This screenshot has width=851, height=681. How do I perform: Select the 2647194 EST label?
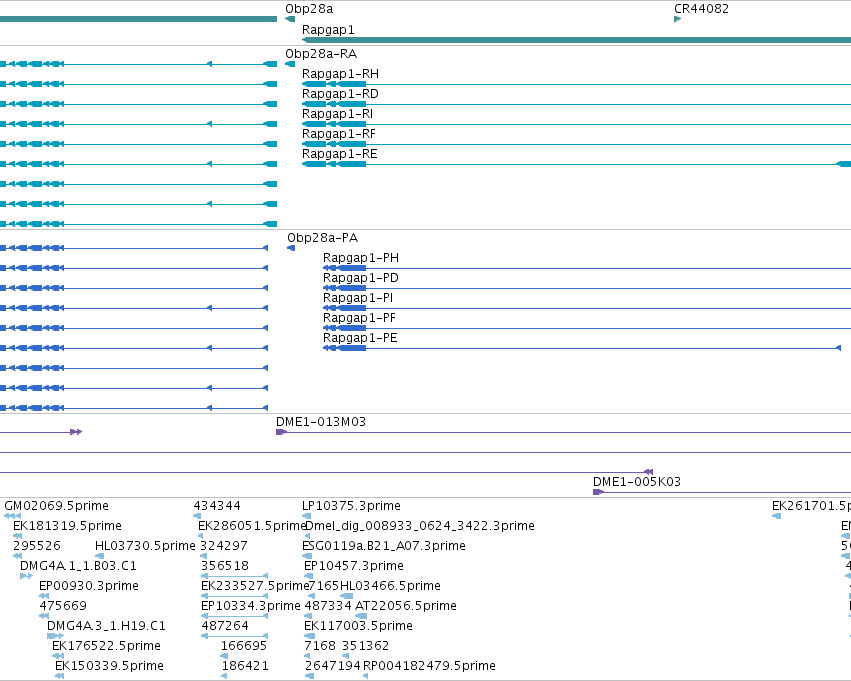pyautogui.click(x=332, y=666)
